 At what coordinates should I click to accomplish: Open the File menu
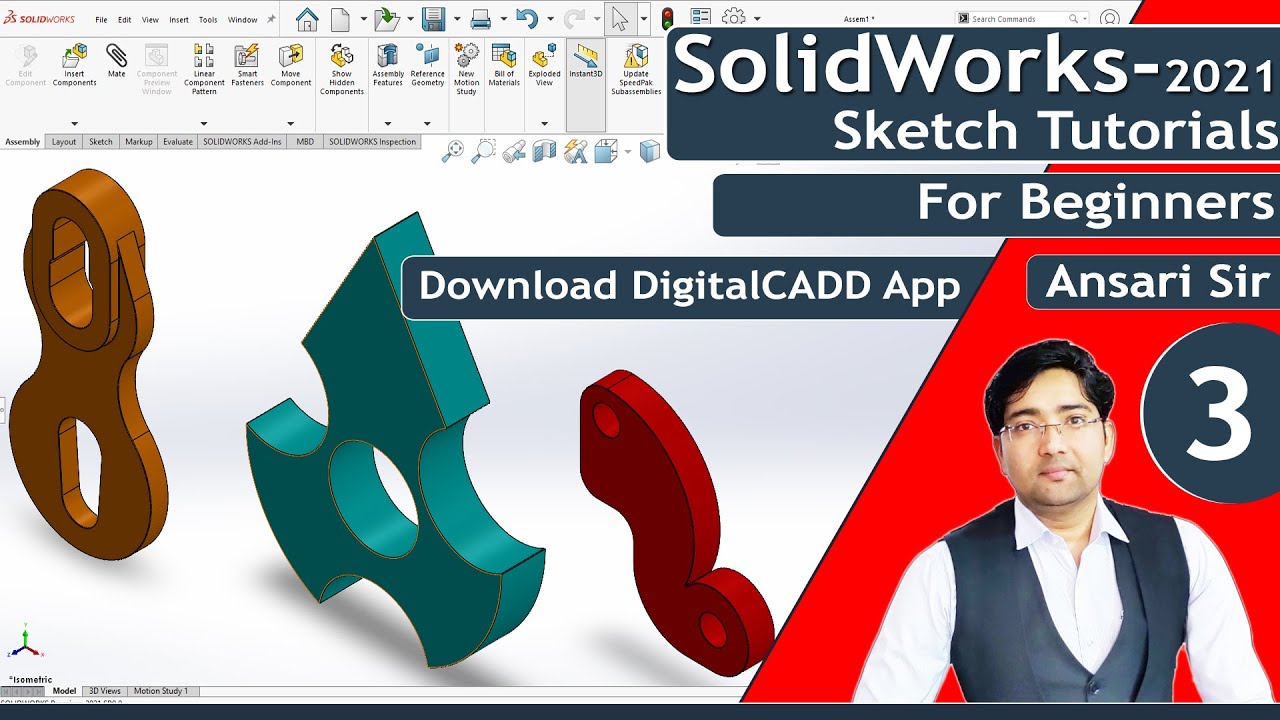click(x=101, y=20)
